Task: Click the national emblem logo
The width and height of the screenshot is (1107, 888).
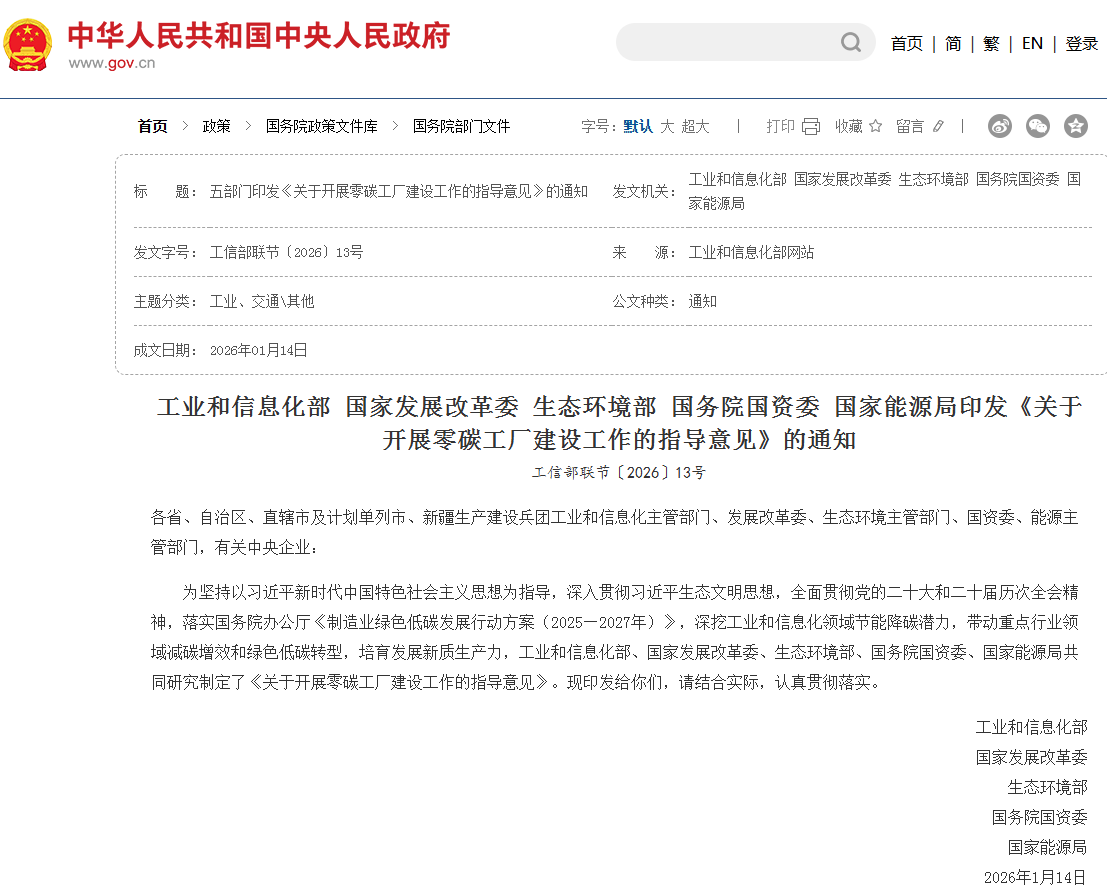Action: coord(27,42)
